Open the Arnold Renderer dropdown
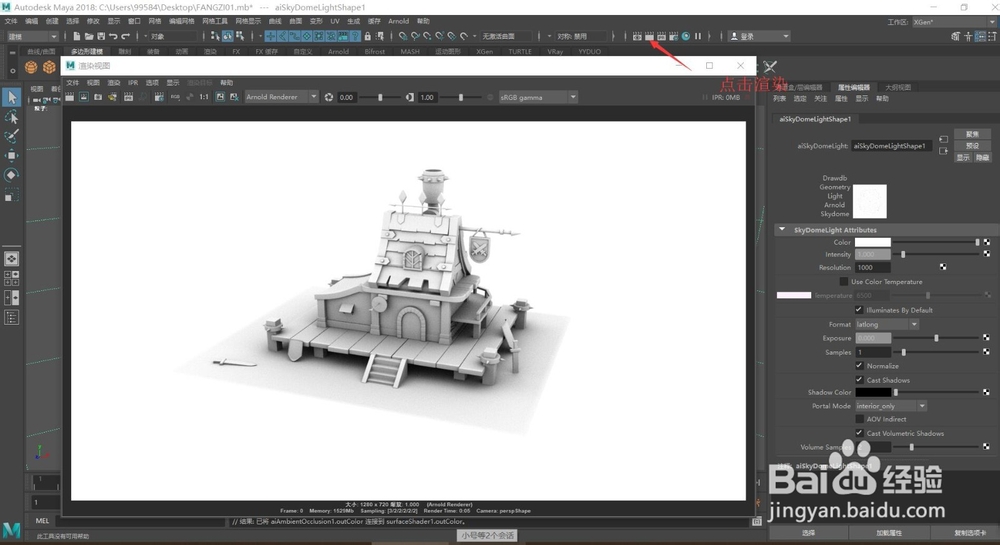This screenshot has width=1000, height=545. (281, 97)
